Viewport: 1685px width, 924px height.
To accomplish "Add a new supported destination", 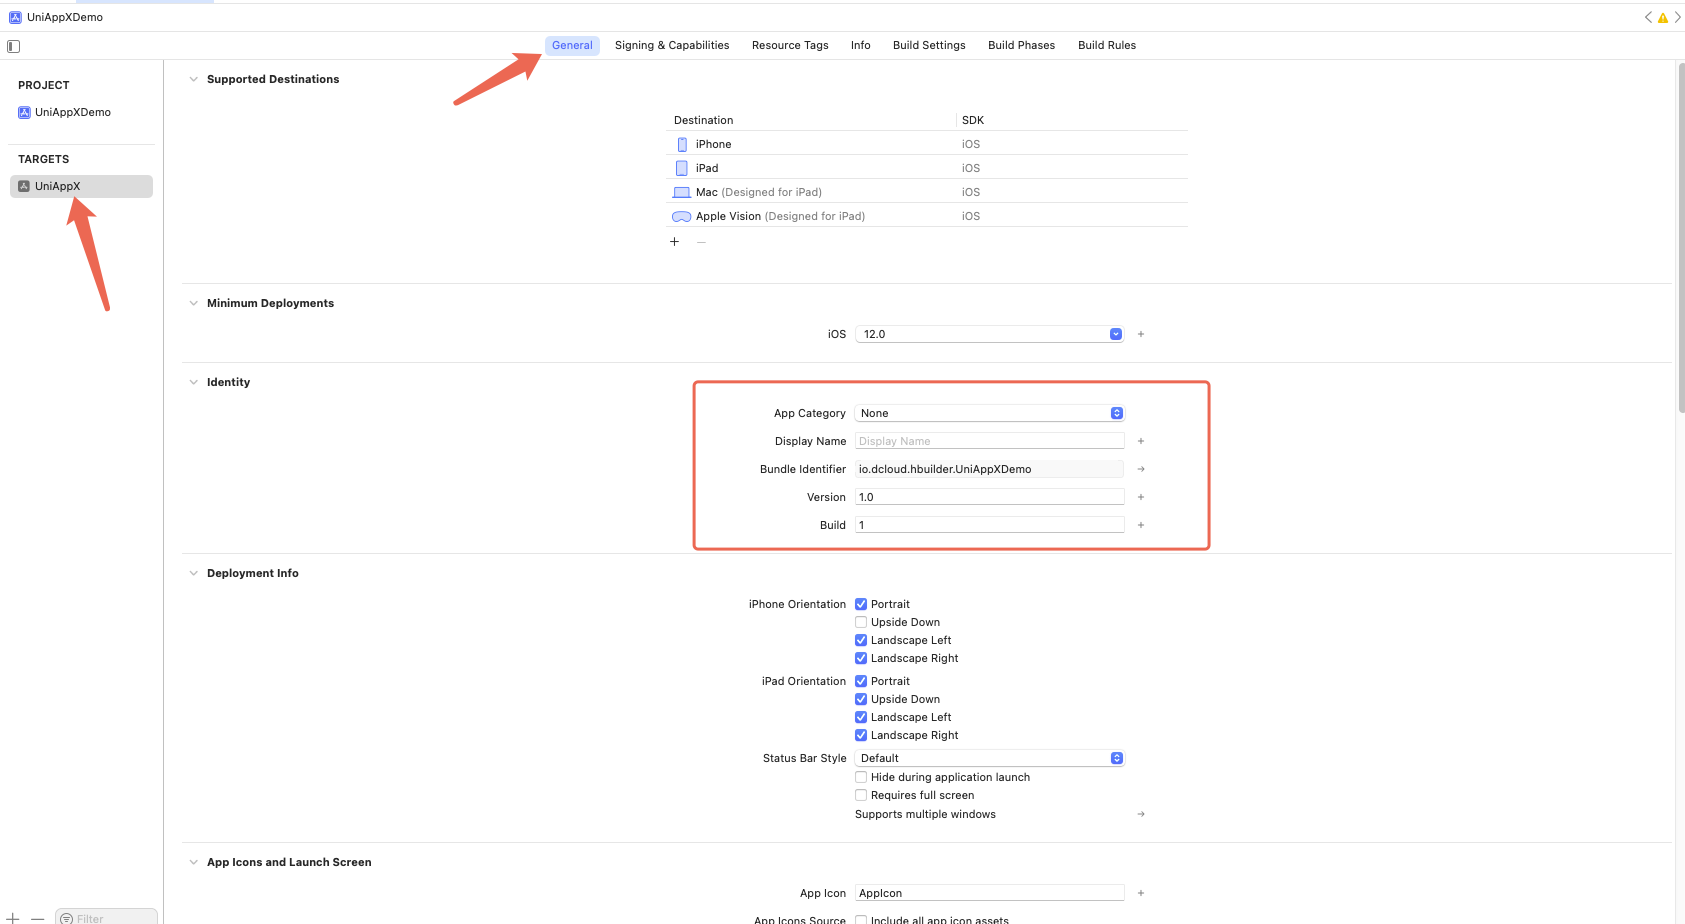I will (674, 242).
